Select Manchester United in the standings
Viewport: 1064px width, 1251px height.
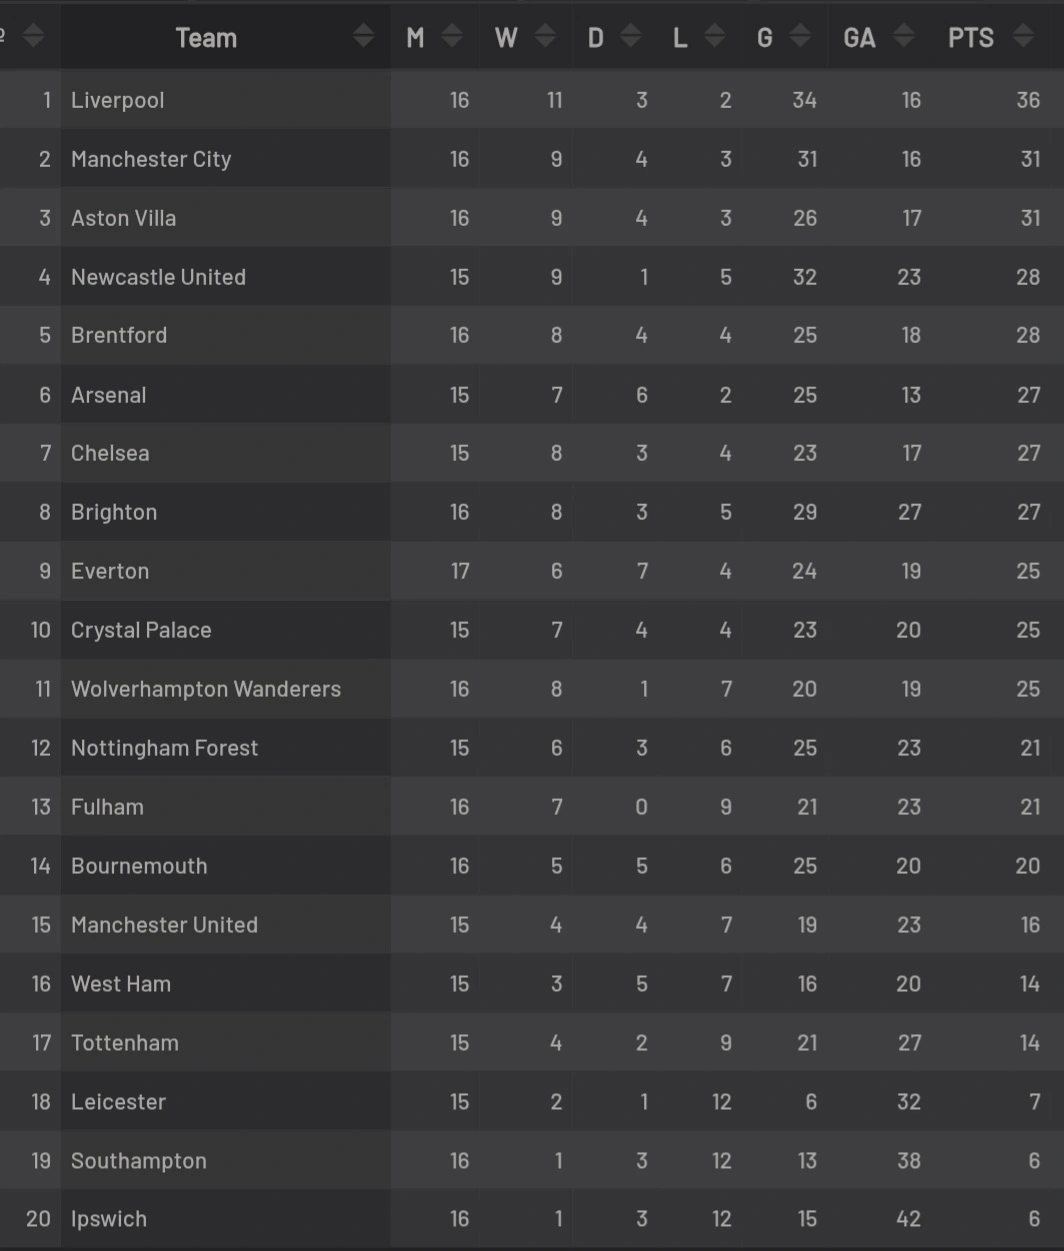pyautogui.click(x=165, y=925)
